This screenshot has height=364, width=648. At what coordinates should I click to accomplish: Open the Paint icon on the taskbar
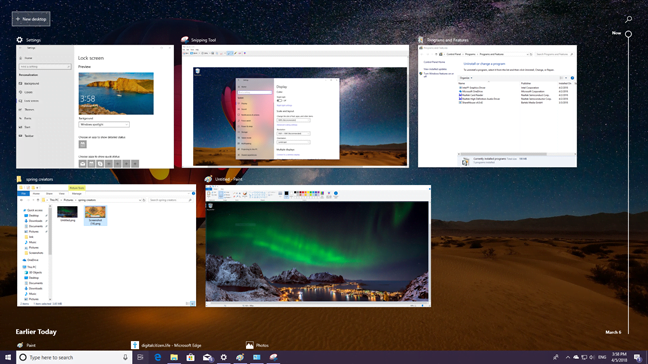pos(240,357)
